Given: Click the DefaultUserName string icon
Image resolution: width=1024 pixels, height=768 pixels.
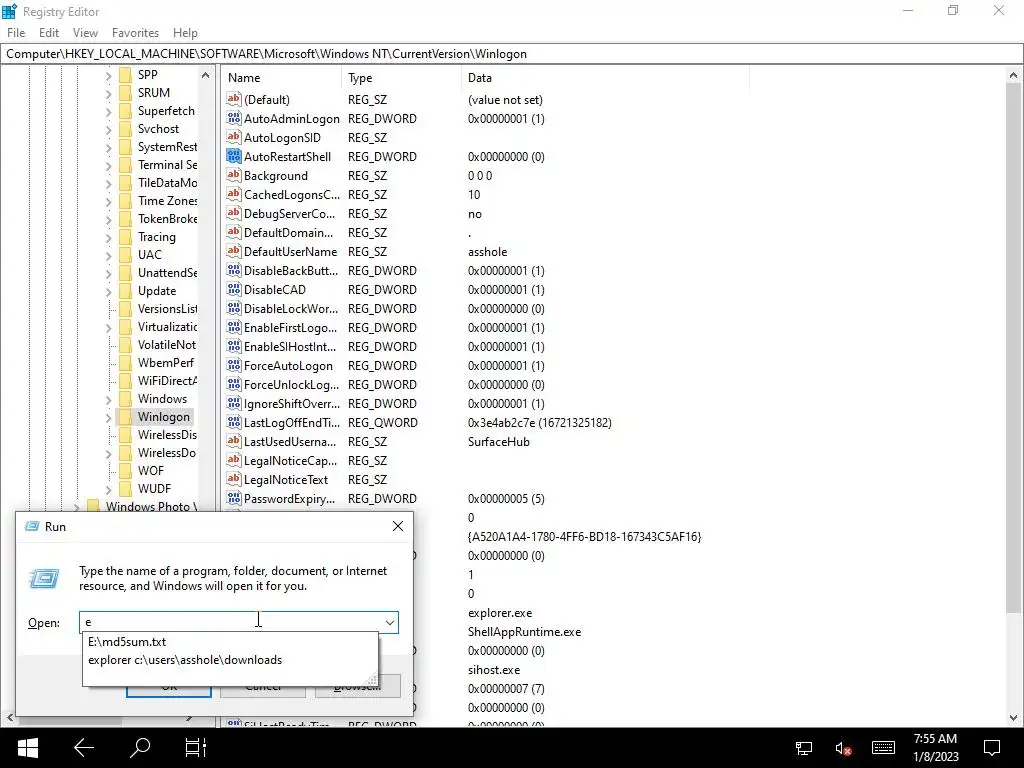Looking at the screenshot, I should point(234,251).
